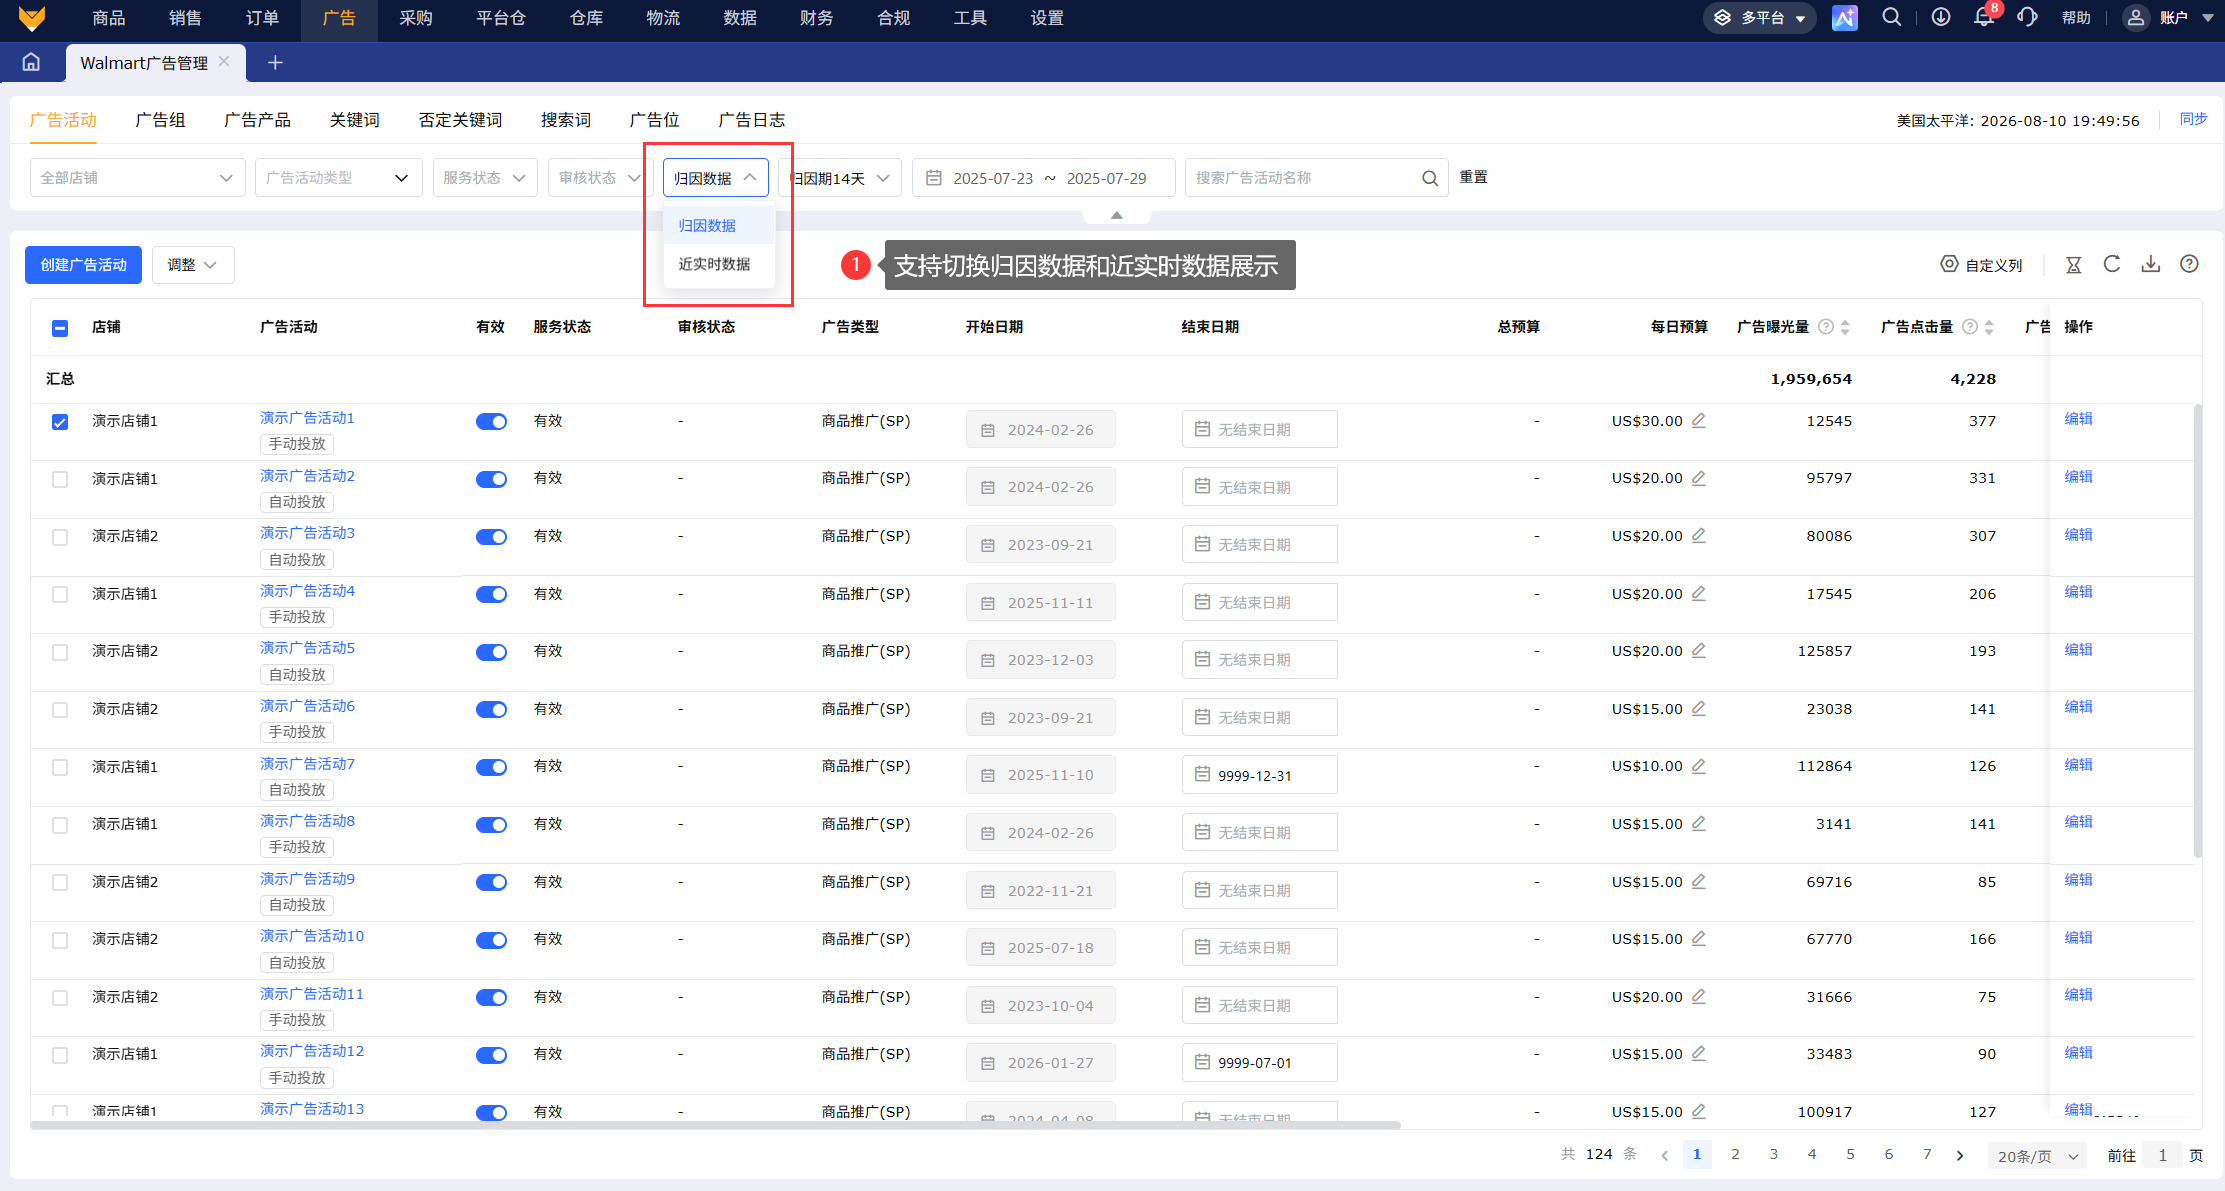This screenshot has height=1191, width=2225.
Task: Collapse the filter panel arrow
Action: (1117, 215)
